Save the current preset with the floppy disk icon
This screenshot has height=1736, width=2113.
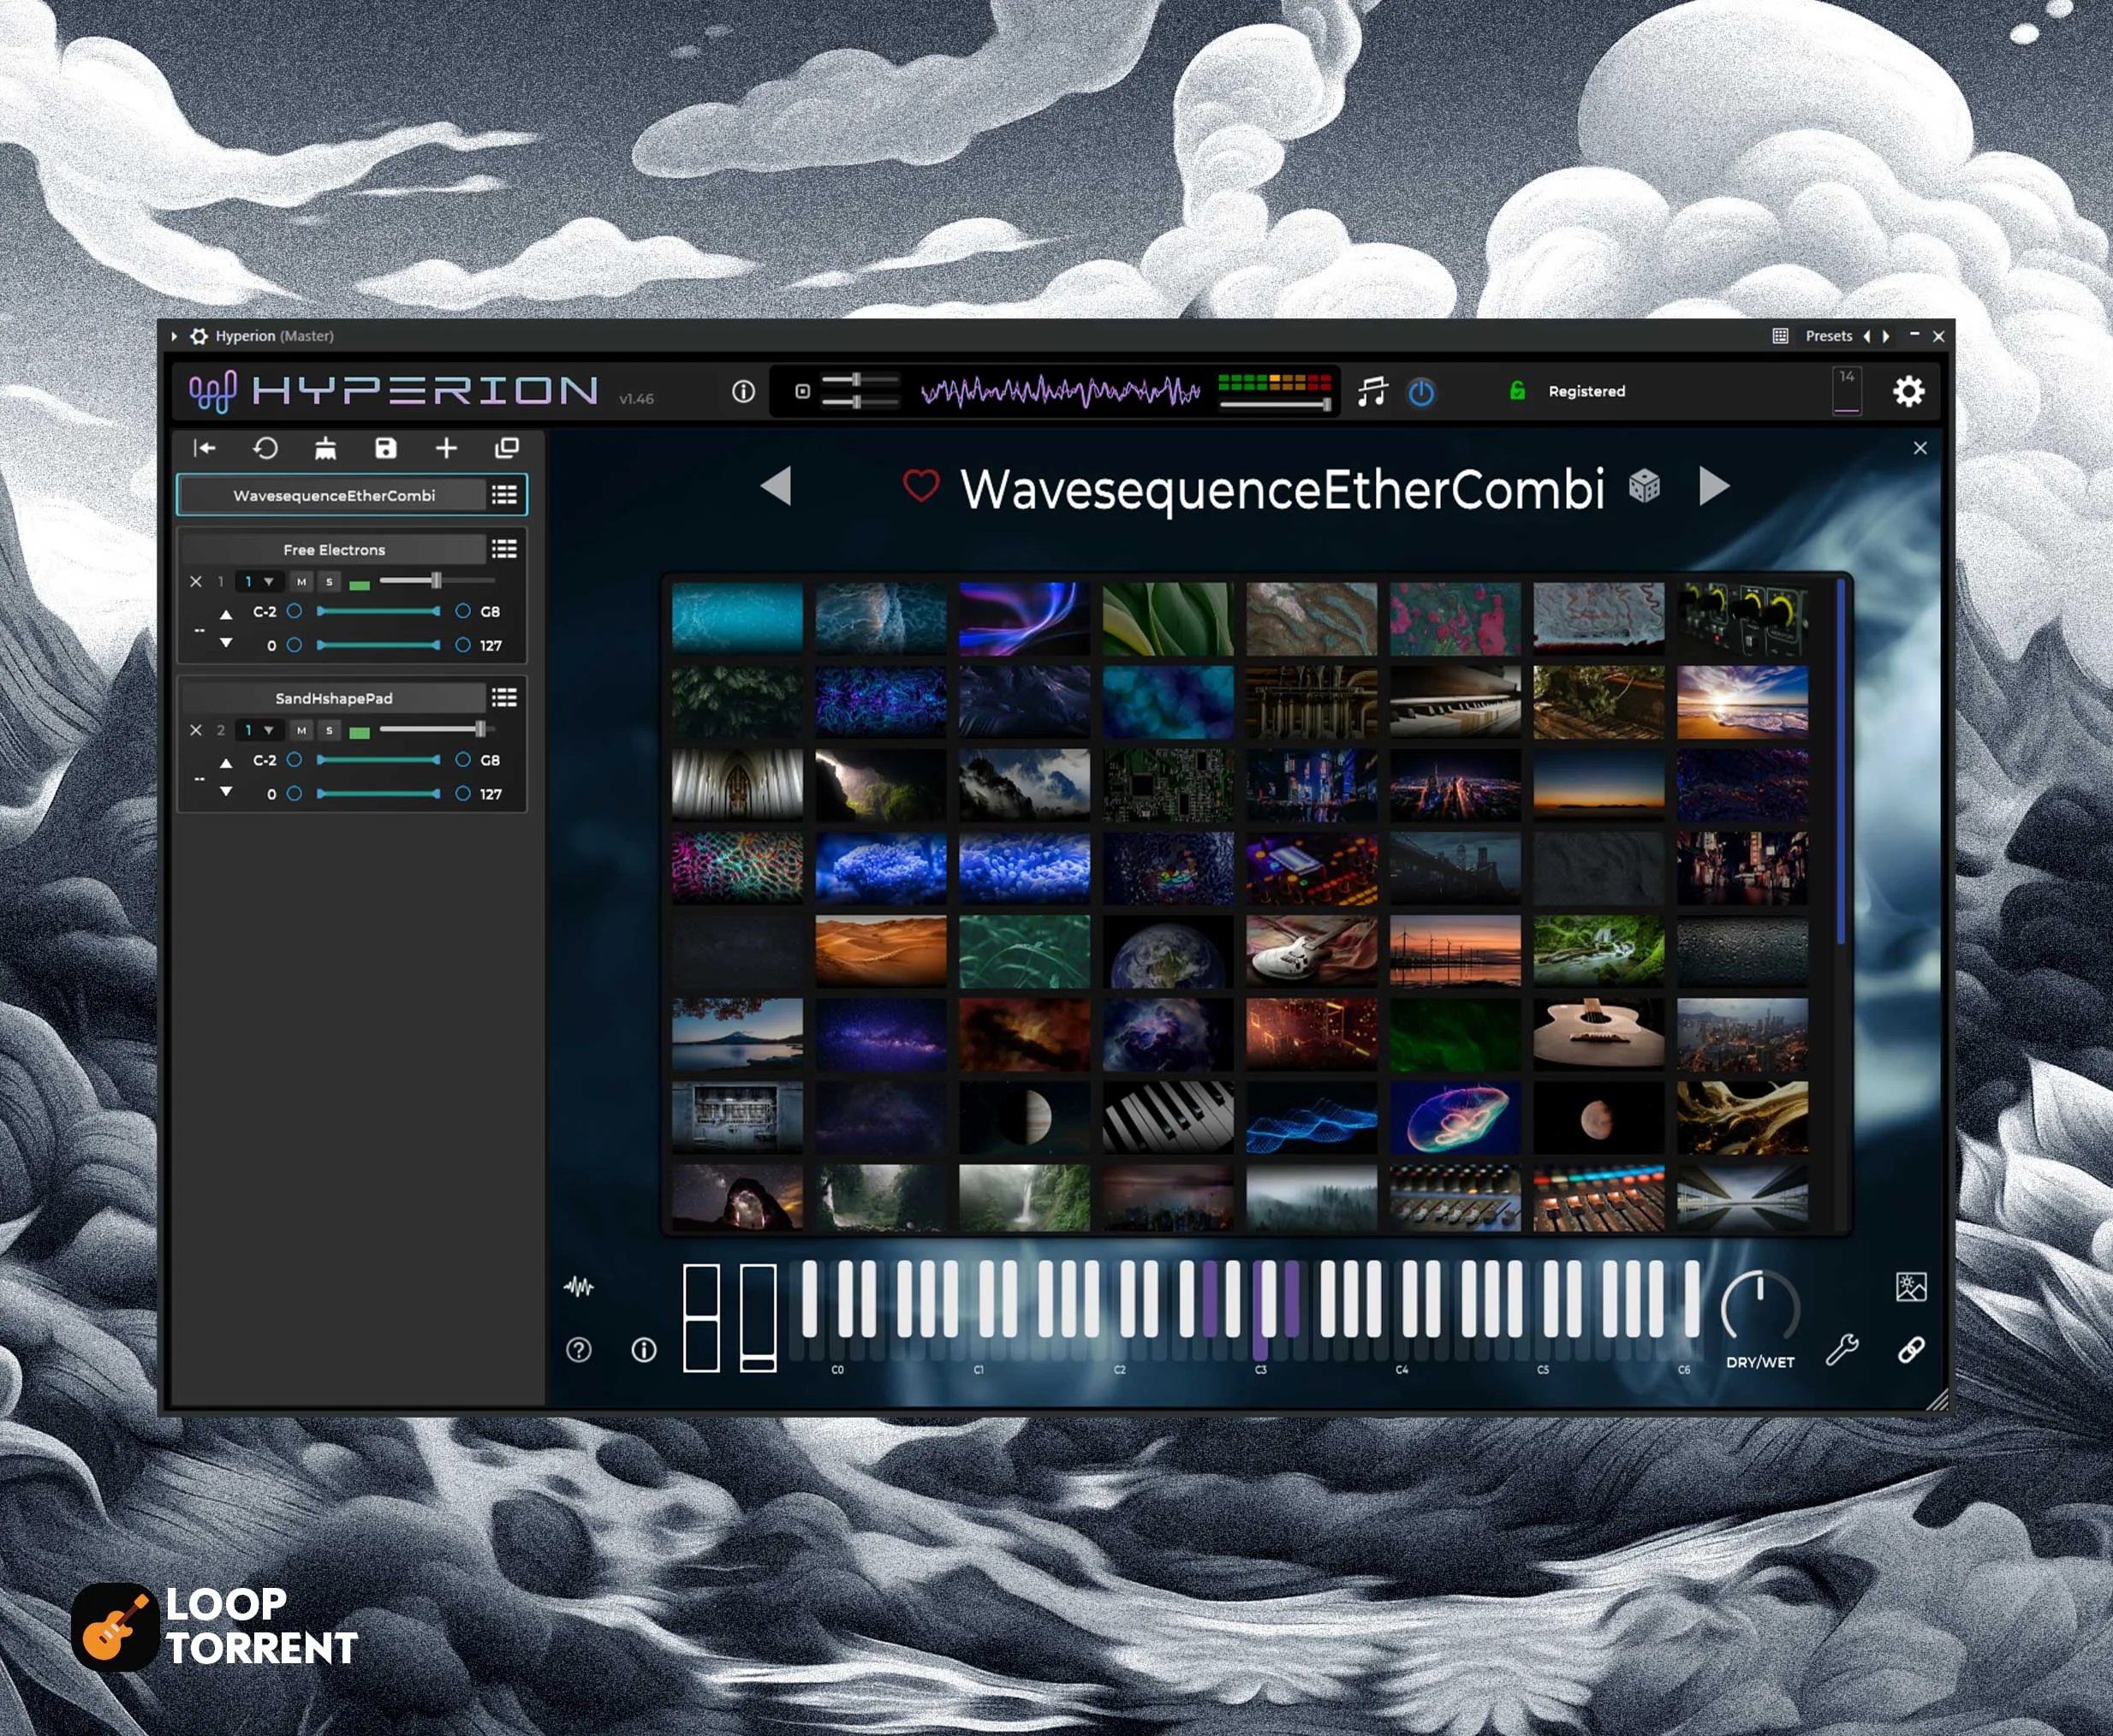point(386,448)
